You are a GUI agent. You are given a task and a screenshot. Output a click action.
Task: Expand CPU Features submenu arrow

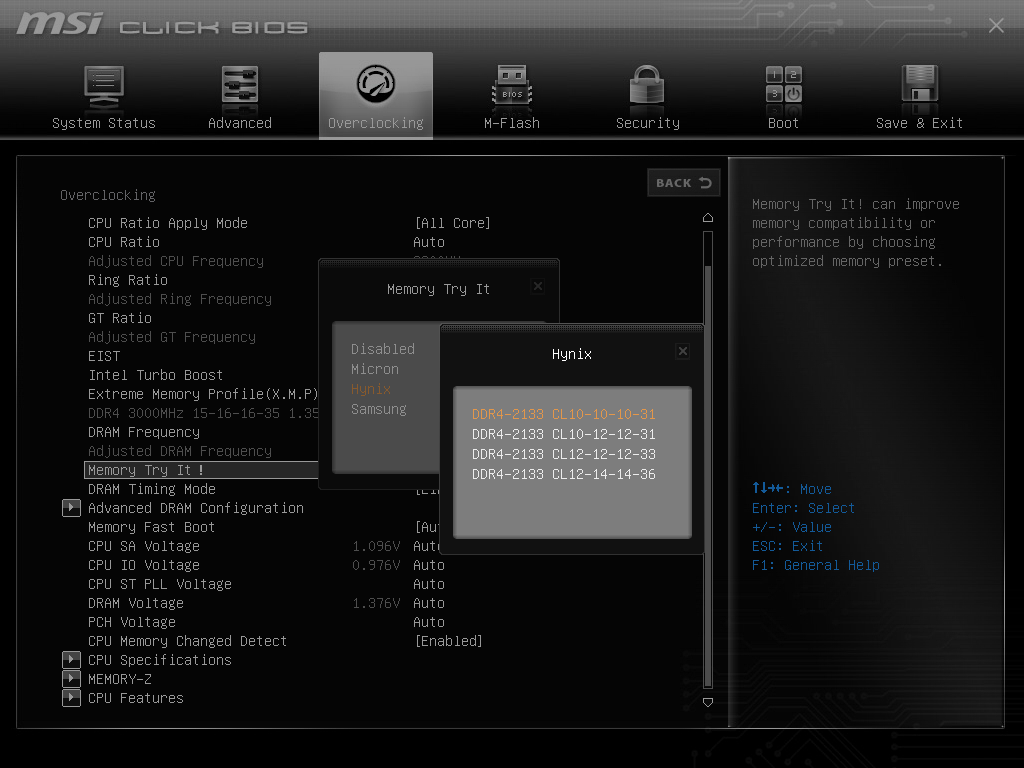(x=71, y=698)
